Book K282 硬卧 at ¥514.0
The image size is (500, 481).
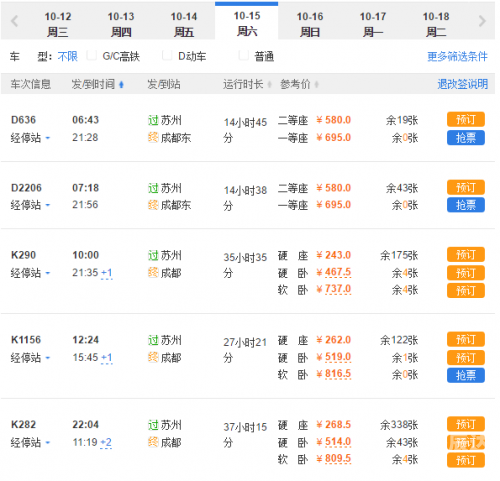point(466,443)
